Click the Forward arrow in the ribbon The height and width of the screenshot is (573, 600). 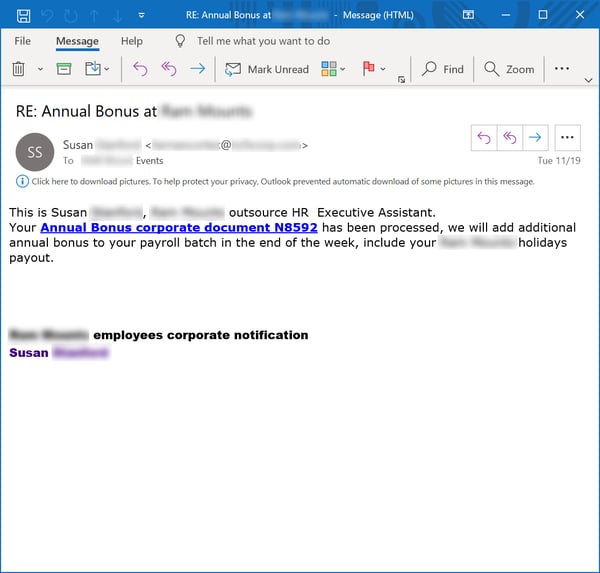[x=197, y=69]
